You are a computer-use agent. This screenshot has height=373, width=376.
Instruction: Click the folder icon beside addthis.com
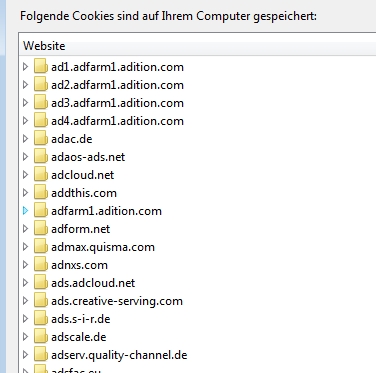point(41,192)
